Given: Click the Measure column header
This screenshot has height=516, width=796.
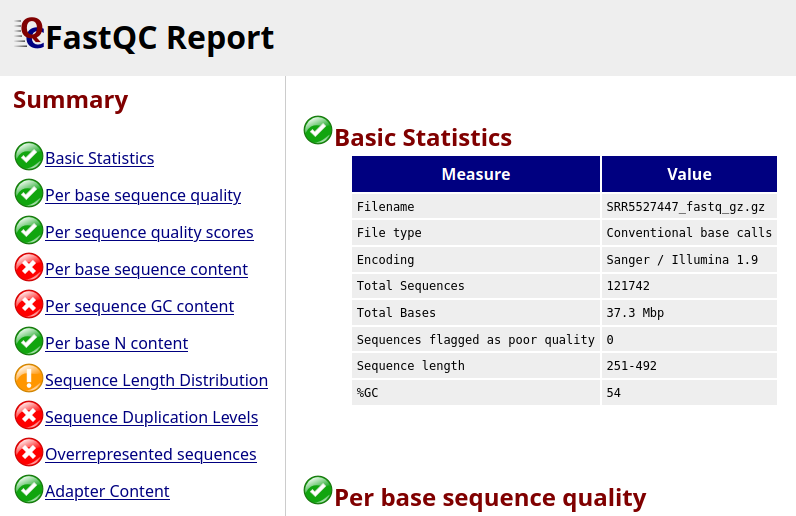Looking at the screenshot, I should [x=476, y=174].
